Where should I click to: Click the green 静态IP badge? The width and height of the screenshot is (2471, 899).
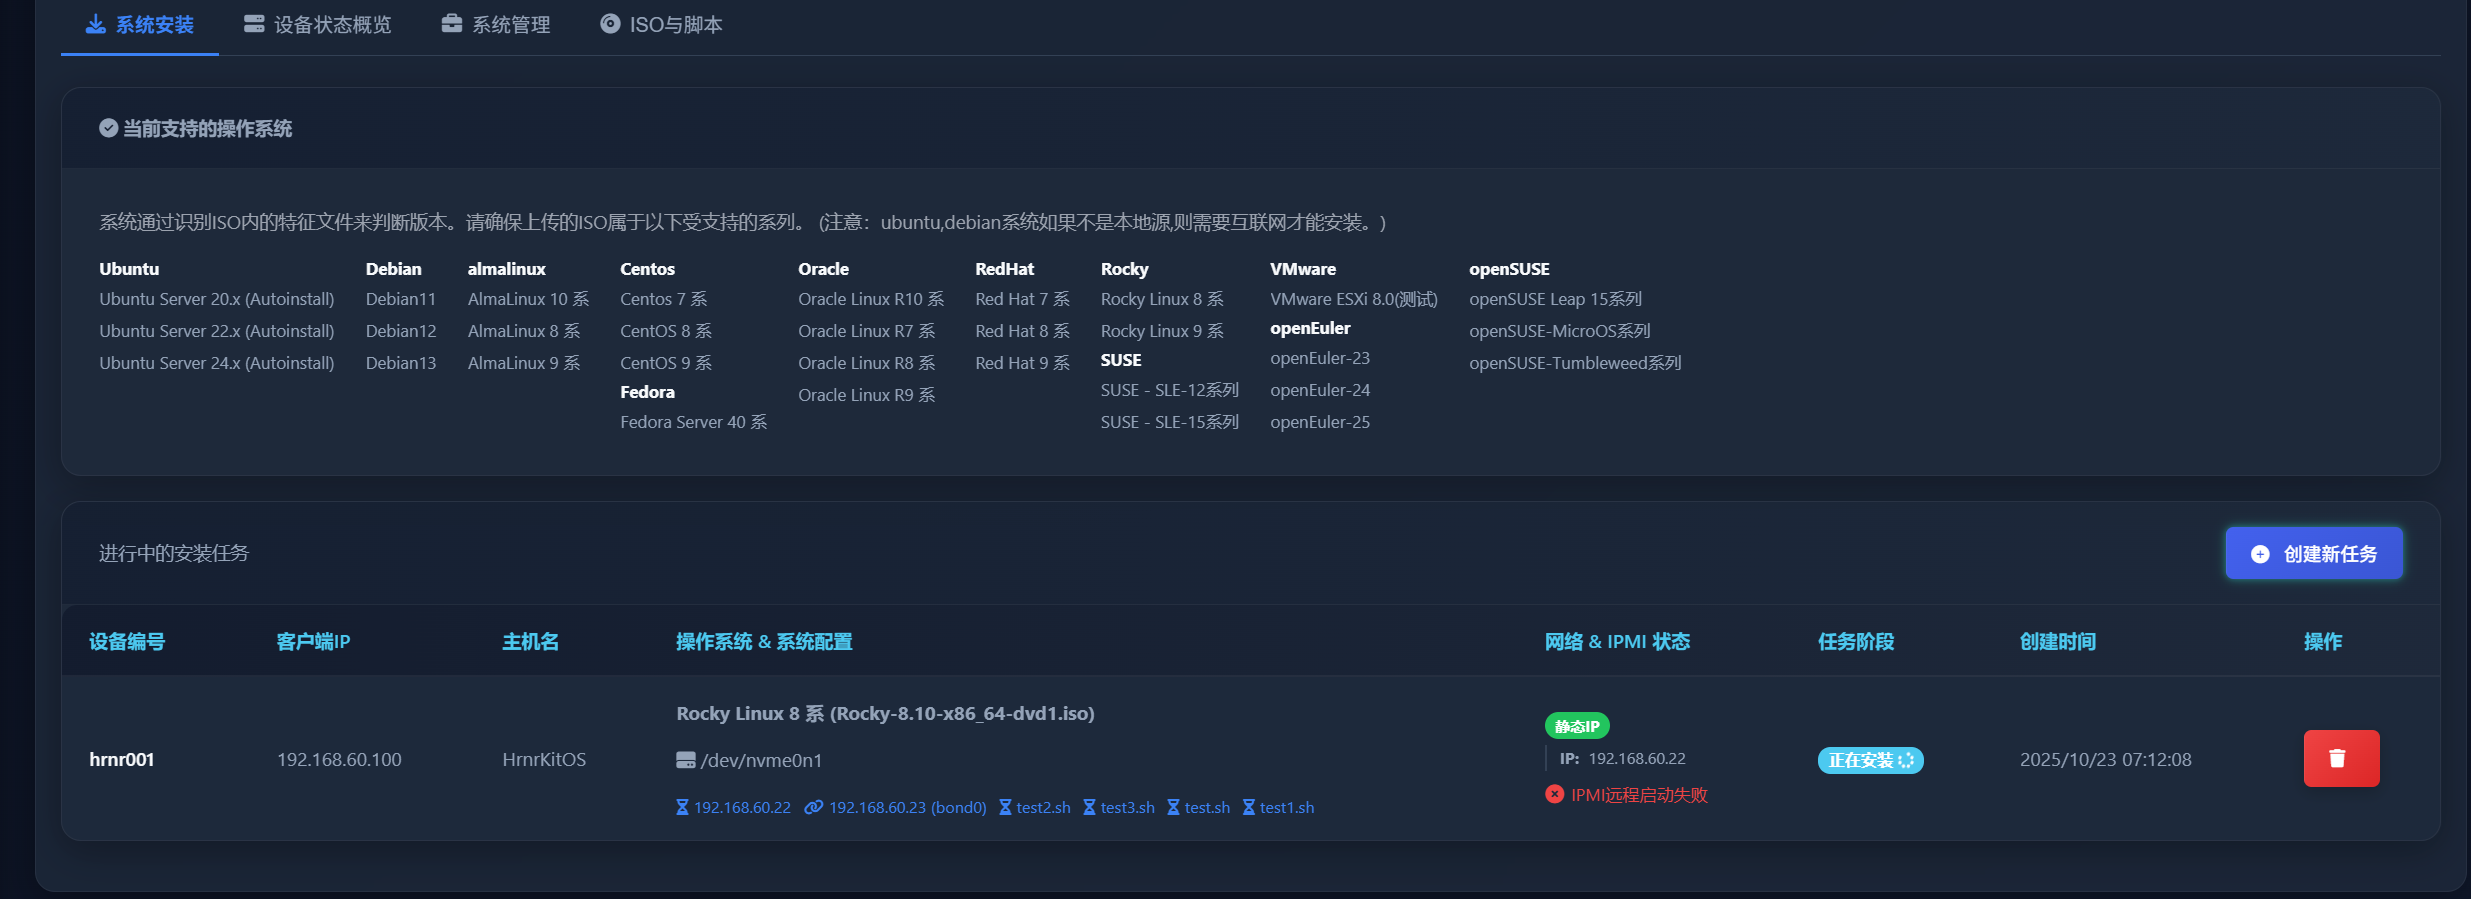click(x=1576, y=726)
